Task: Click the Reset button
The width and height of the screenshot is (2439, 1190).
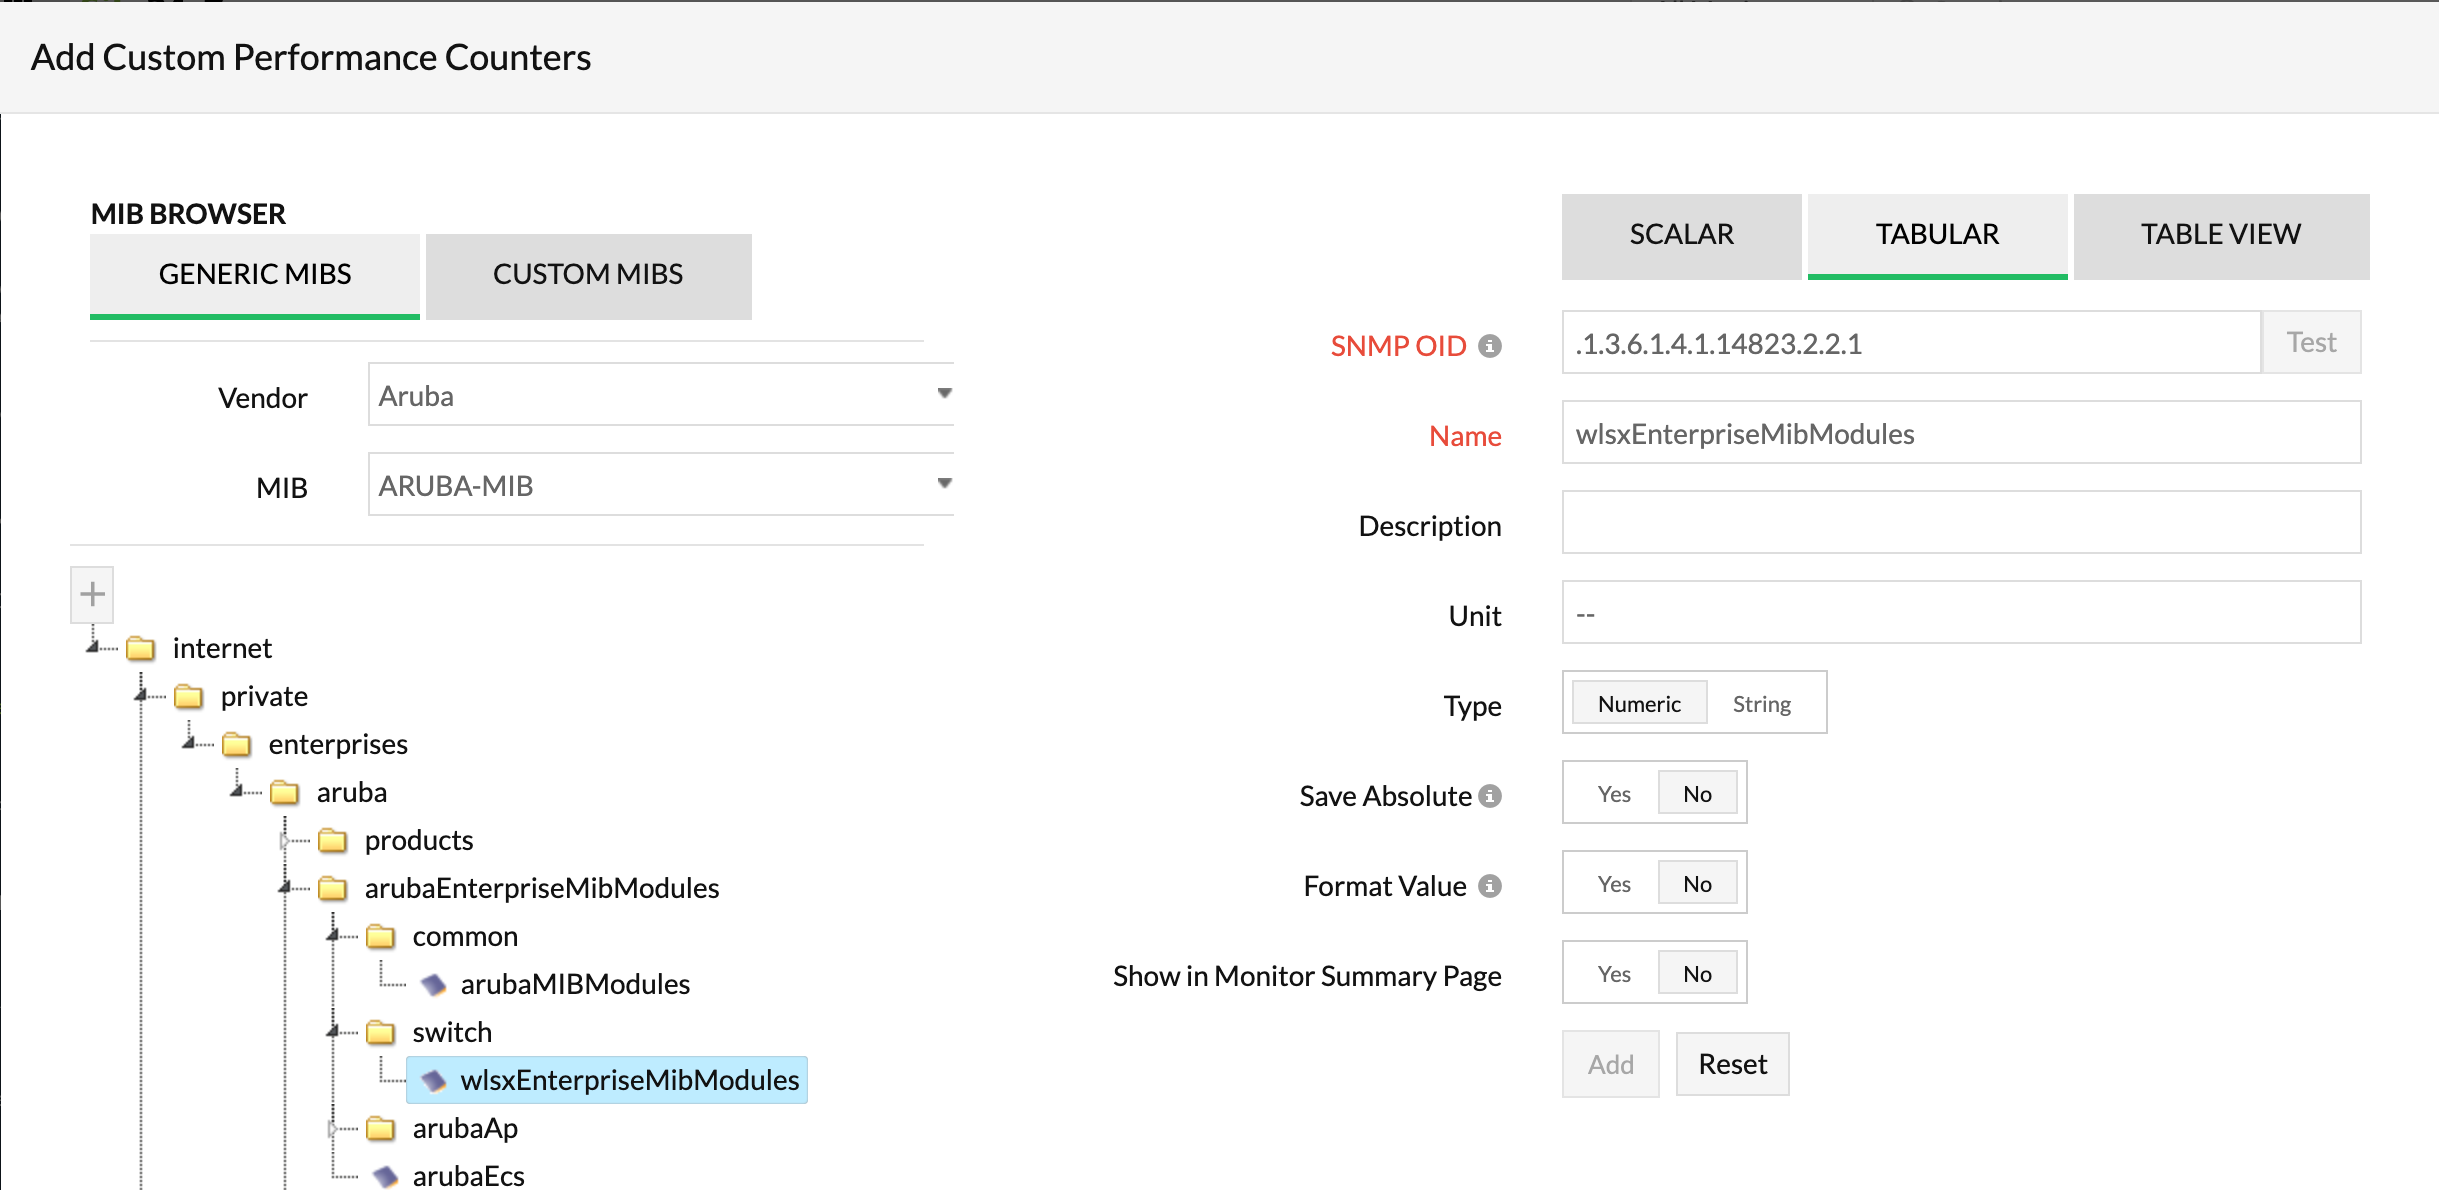Action: point(1732,1063)
